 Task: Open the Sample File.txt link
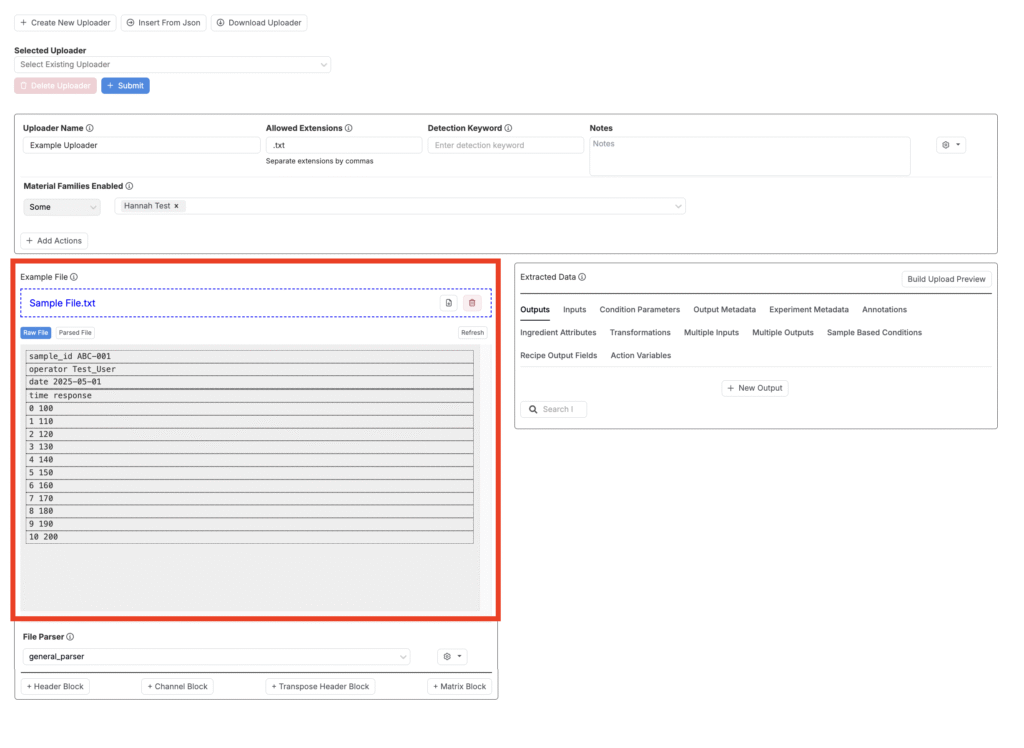[x=62, y=303]
